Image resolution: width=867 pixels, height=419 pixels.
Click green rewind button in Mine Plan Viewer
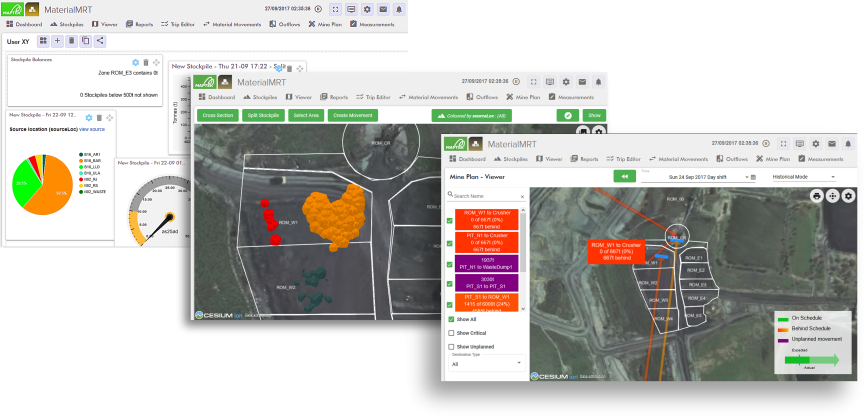pos(625,176)
